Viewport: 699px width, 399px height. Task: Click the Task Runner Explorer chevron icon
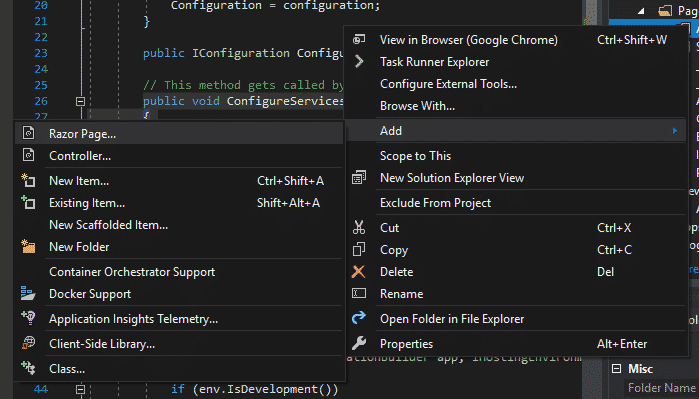359,62
